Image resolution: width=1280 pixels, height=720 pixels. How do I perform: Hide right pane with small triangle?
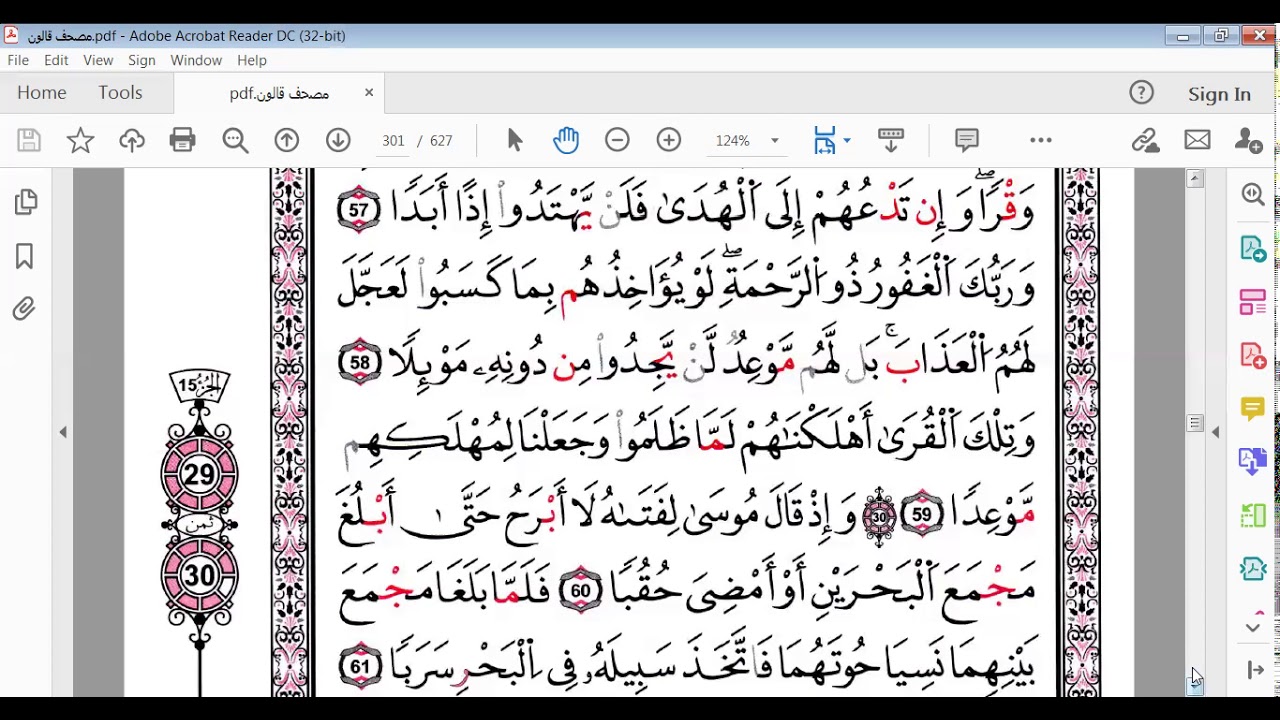pos(1215,432)
